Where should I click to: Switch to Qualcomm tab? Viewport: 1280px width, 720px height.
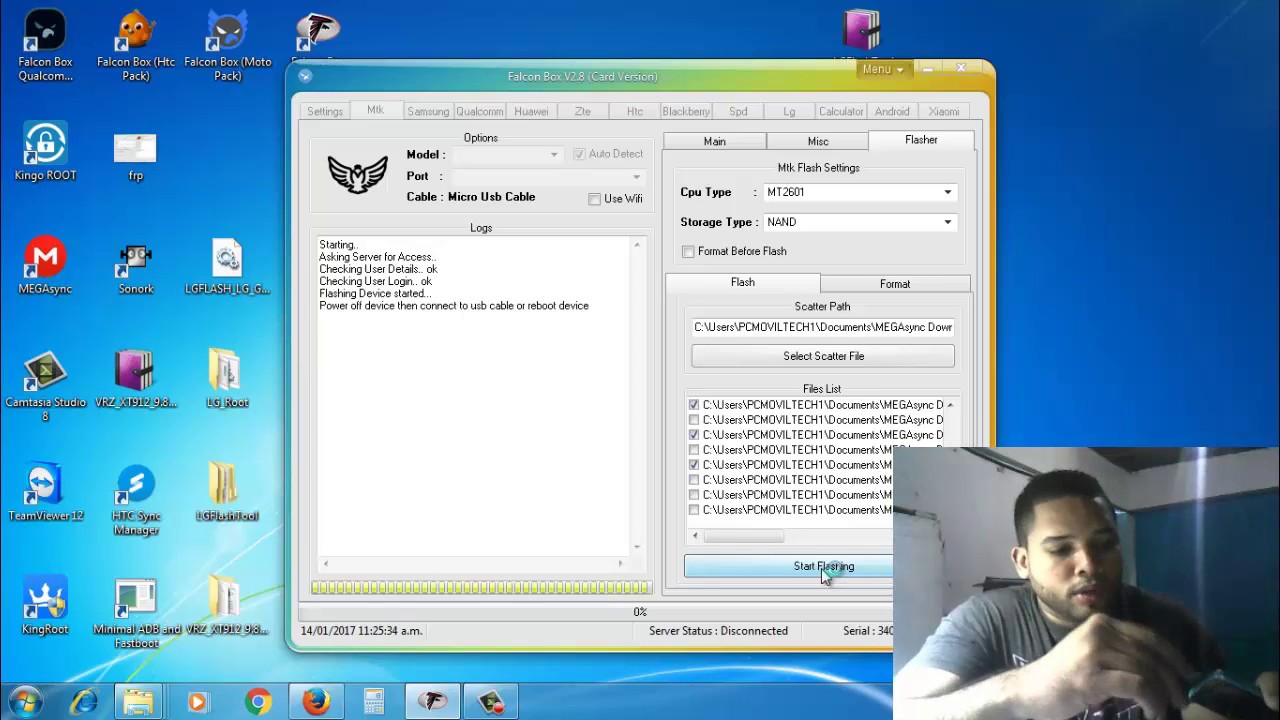480,111
